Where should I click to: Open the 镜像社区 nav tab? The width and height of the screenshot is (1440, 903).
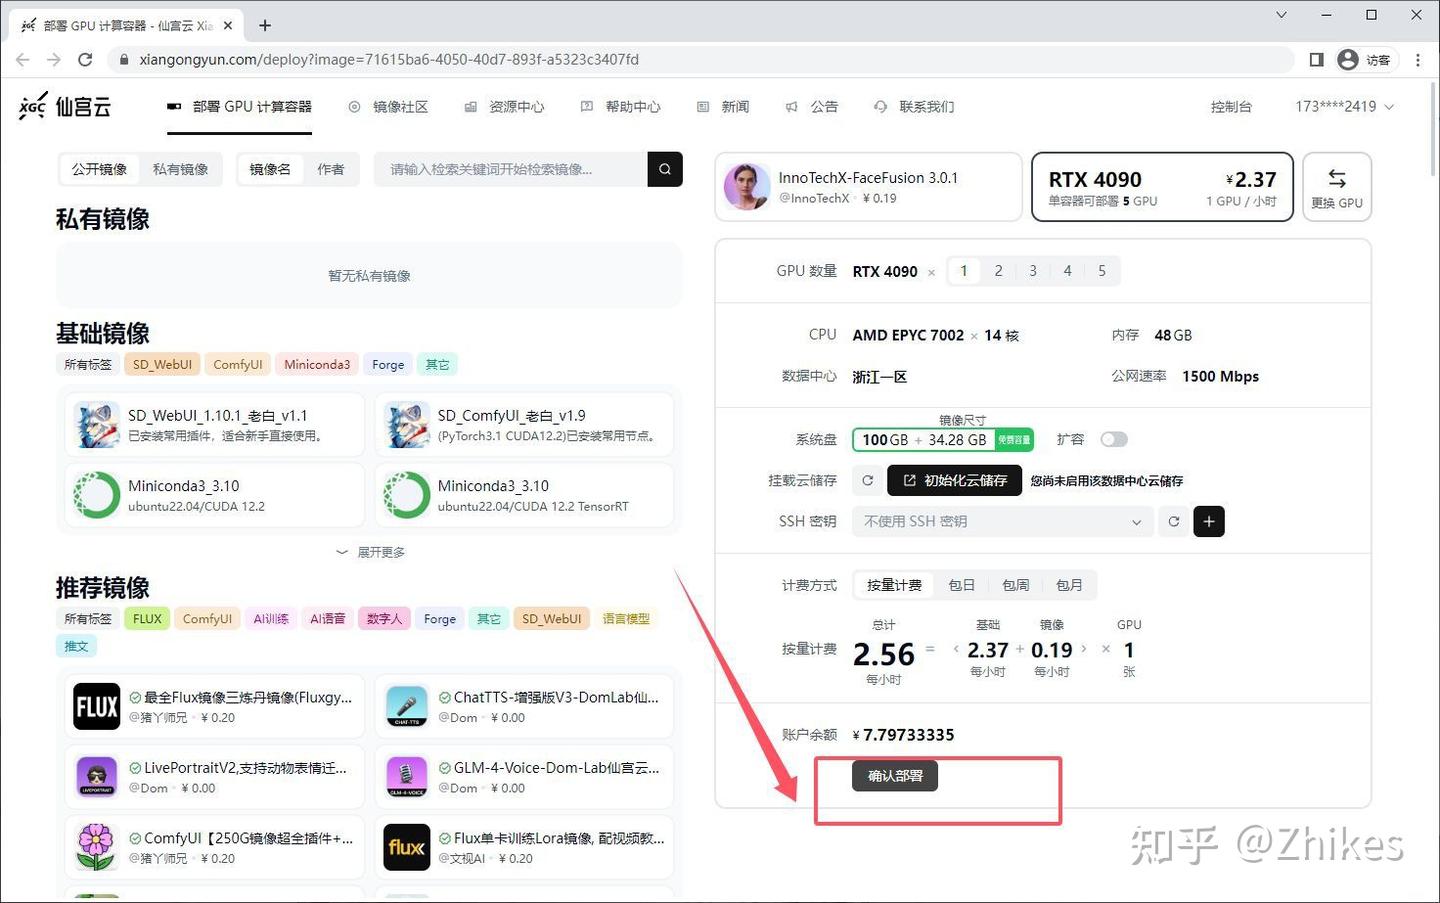tap(388, 106)
